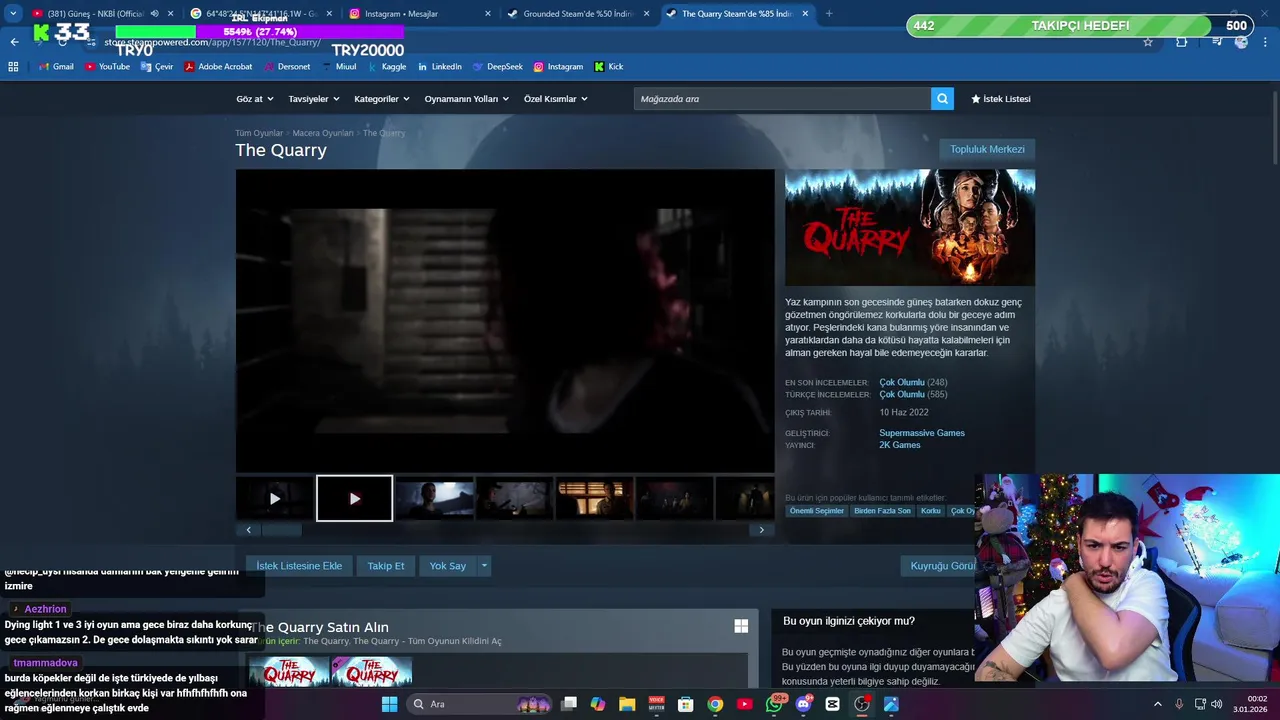
Task: Open the Gmail bookmark
Action: pos(56,67)
